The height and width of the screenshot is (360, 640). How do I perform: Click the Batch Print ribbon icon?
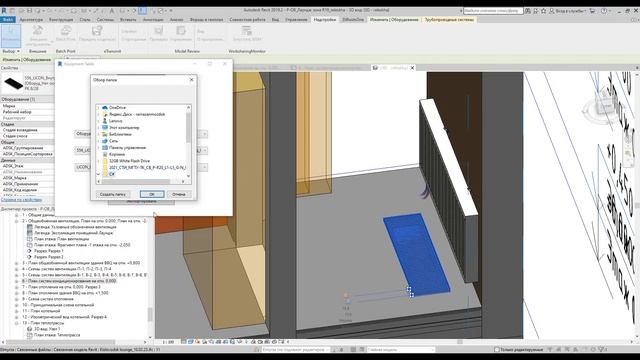65,31
